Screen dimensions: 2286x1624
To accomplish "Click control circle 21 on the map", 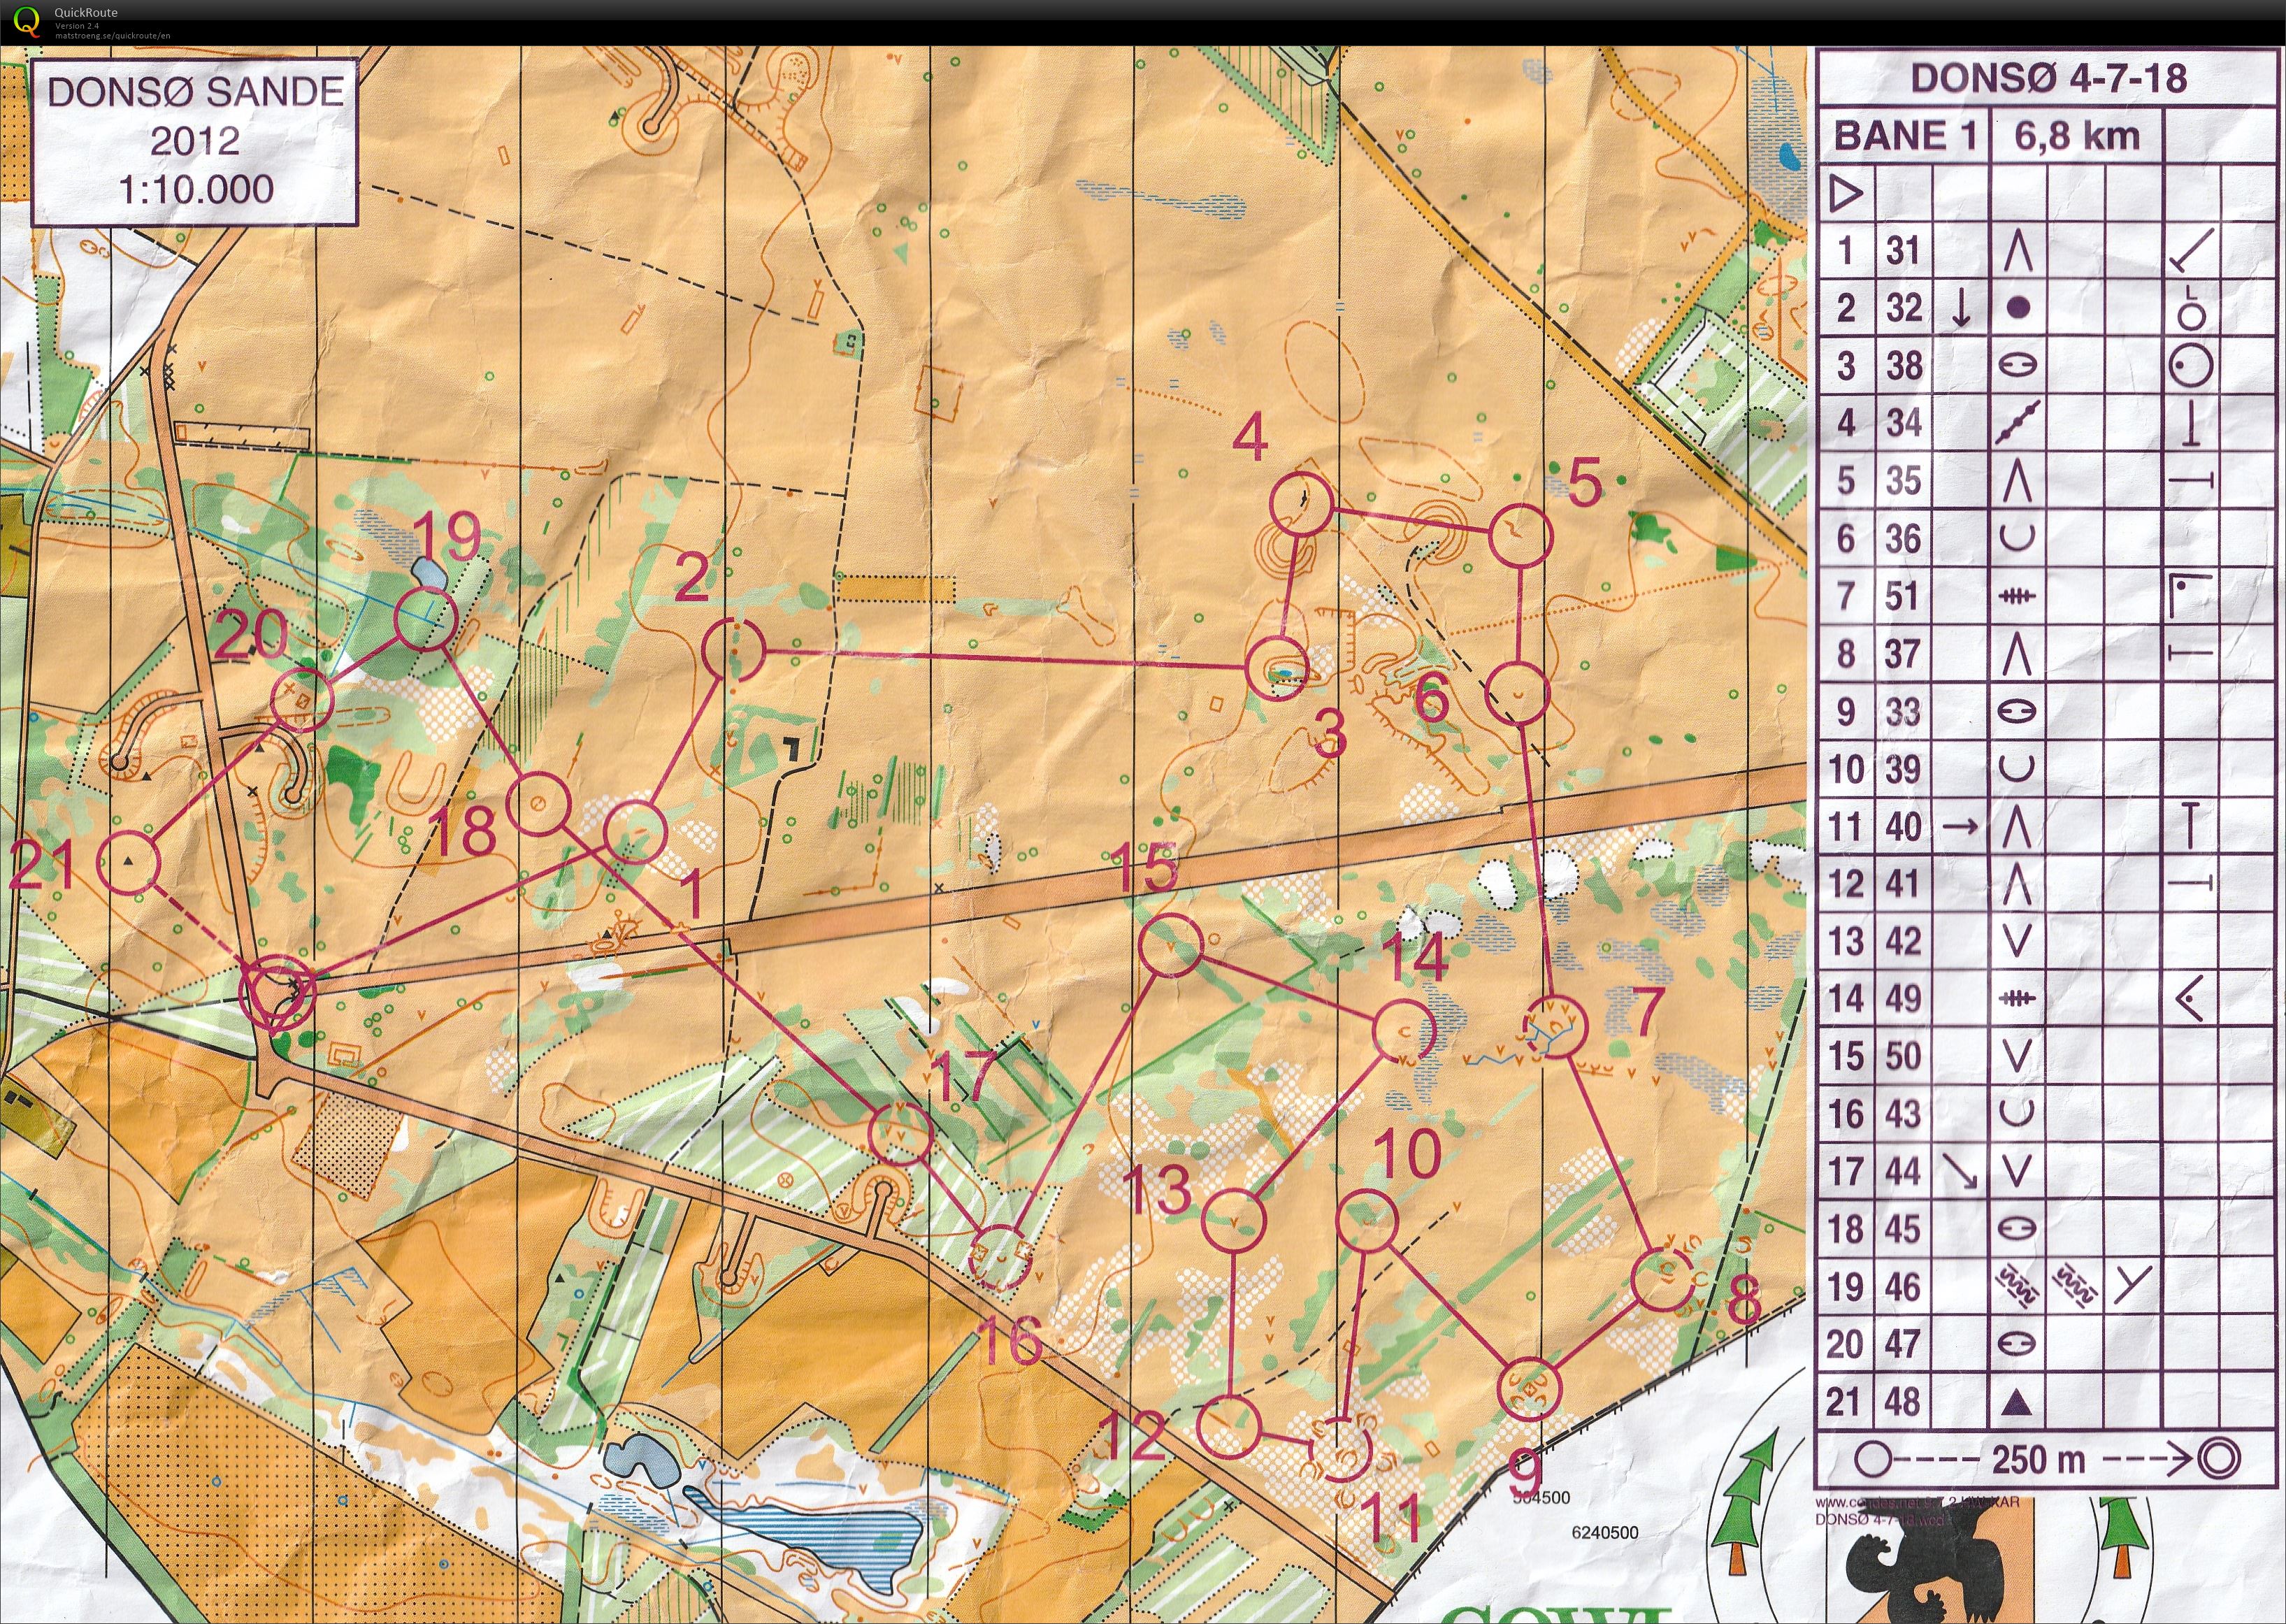I will tap(128, 862).
